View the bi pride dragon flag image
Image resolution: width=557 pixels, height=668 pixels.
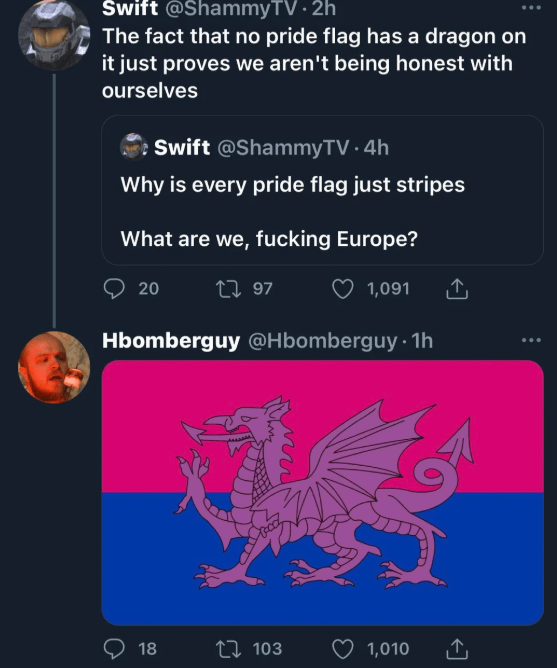pos(323,492)
